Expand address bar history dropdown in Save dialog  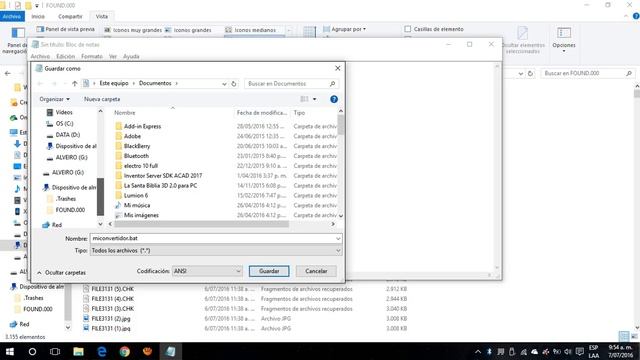pos(224,84)
